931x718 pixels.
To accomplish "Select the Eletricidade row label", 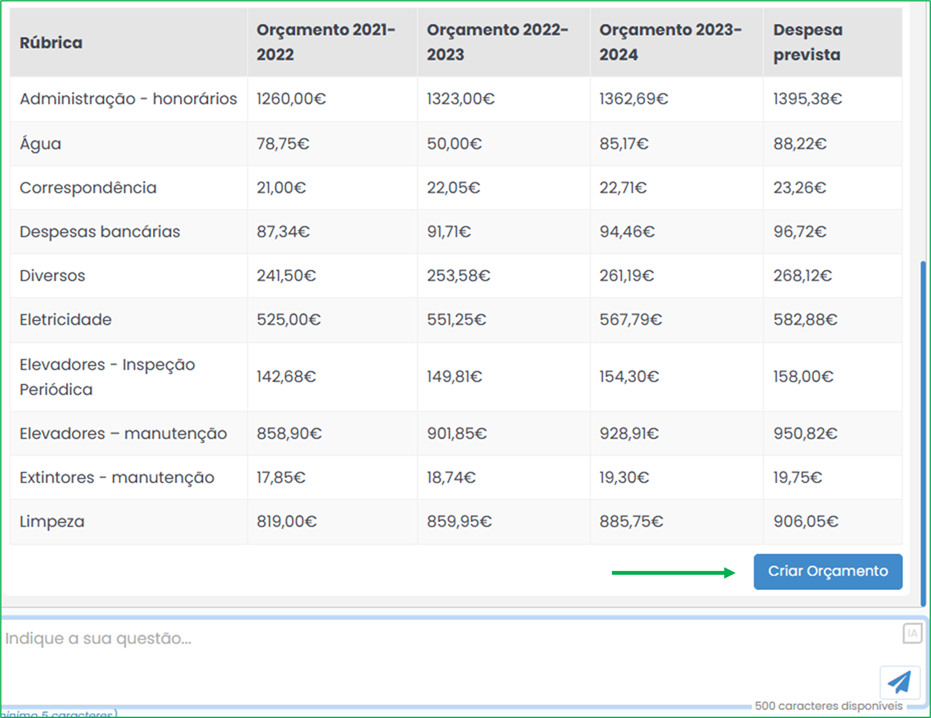I will click(x=65, y=320).
